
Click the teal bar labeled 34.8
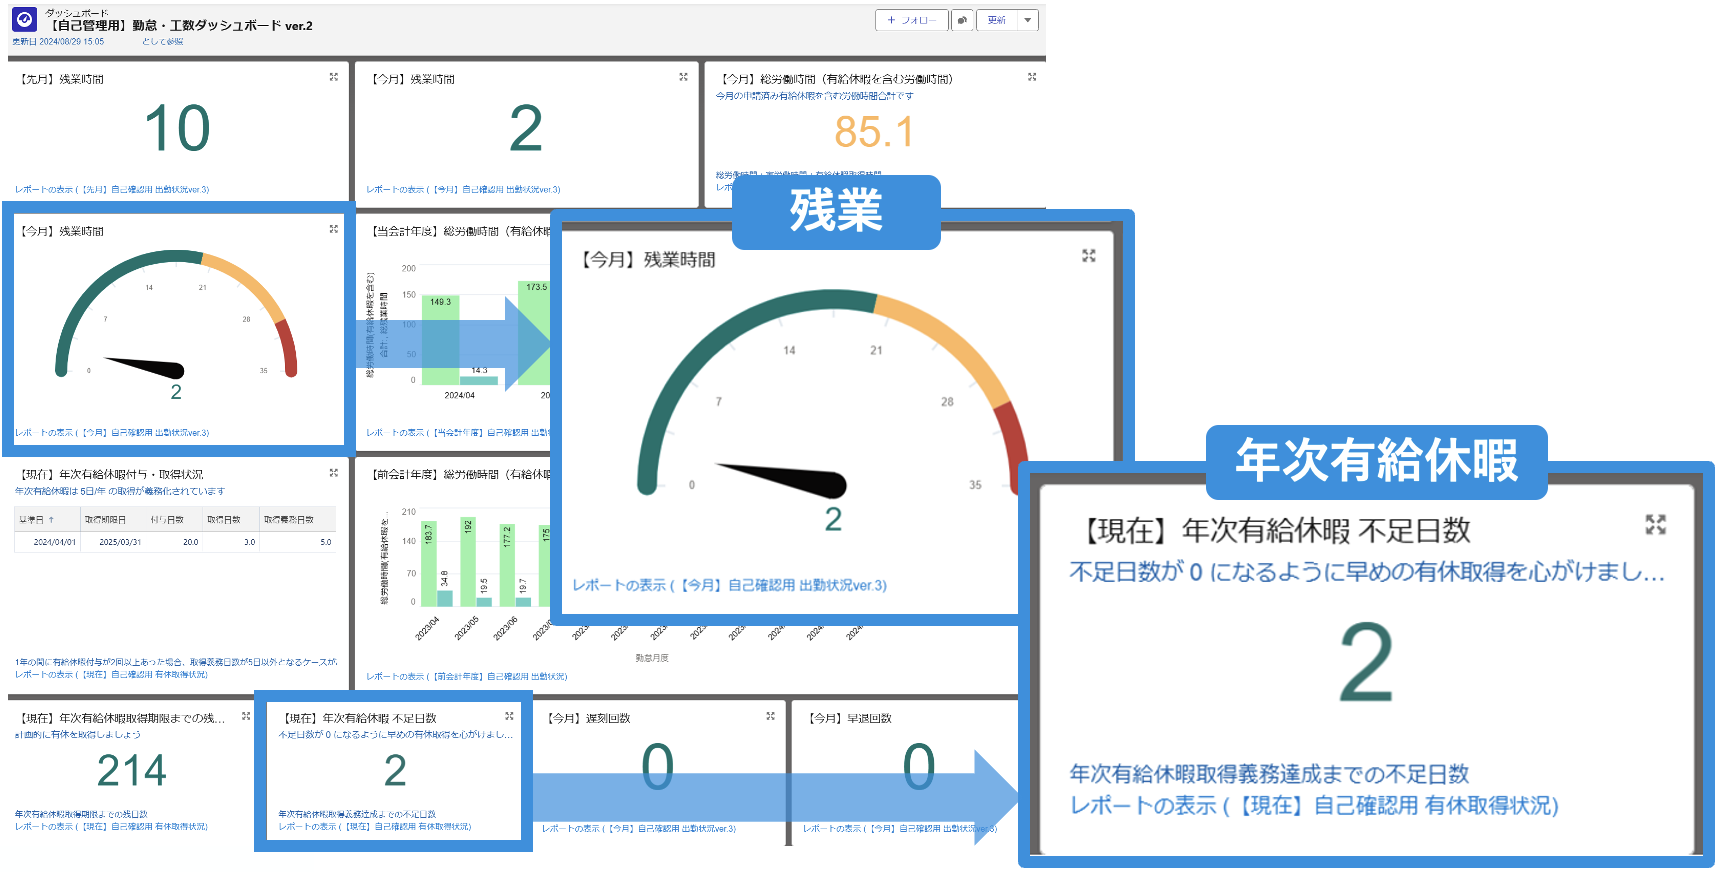445,599
